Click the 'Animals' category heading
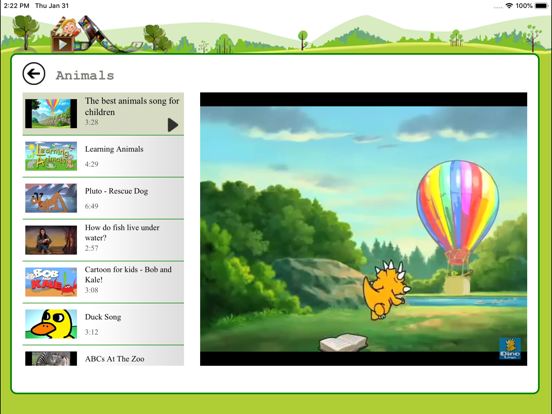The width and height of the screenshot is (552, 414). pos(85,75)
